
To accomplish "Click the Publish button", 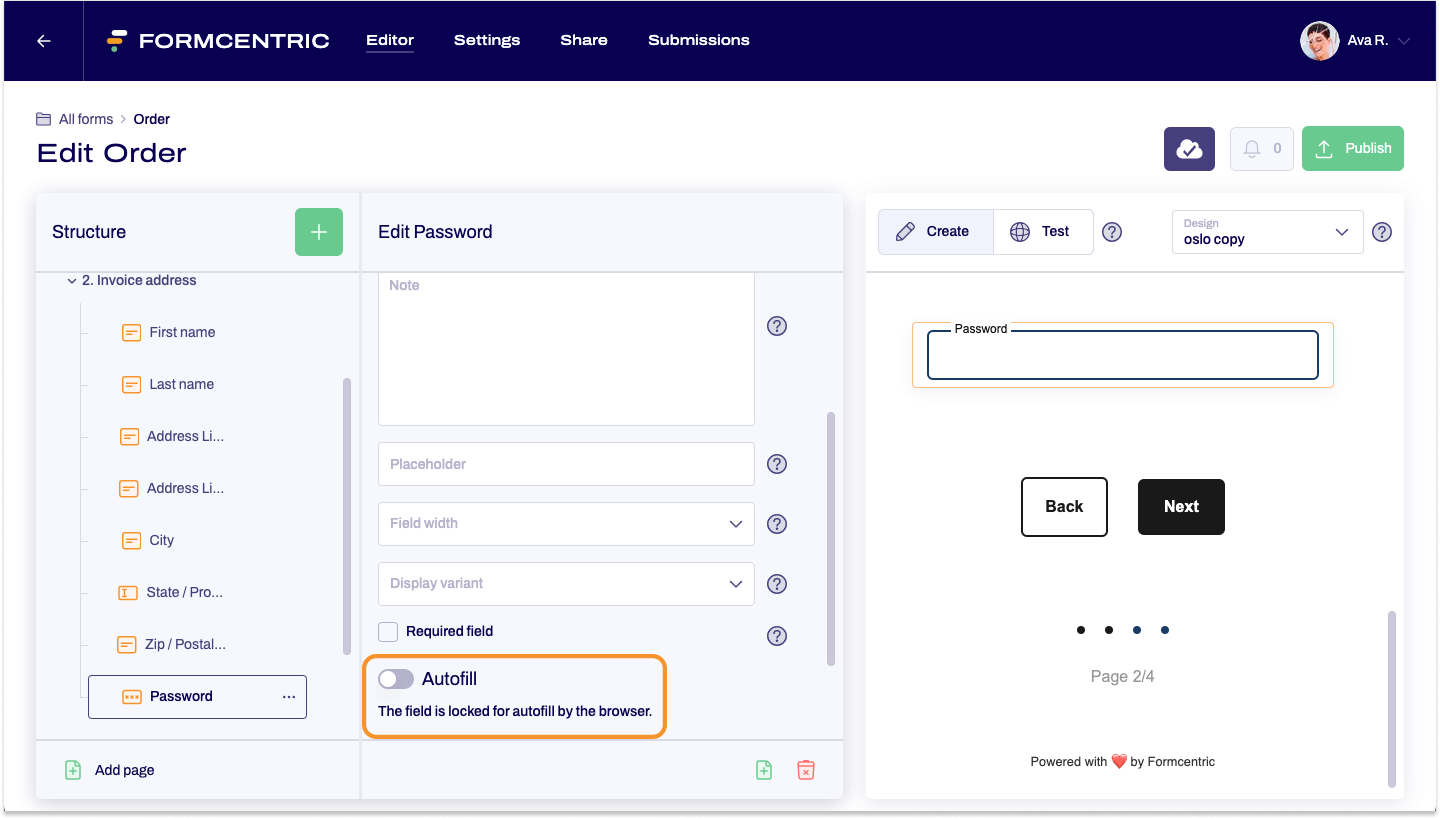I will 1353,148.
